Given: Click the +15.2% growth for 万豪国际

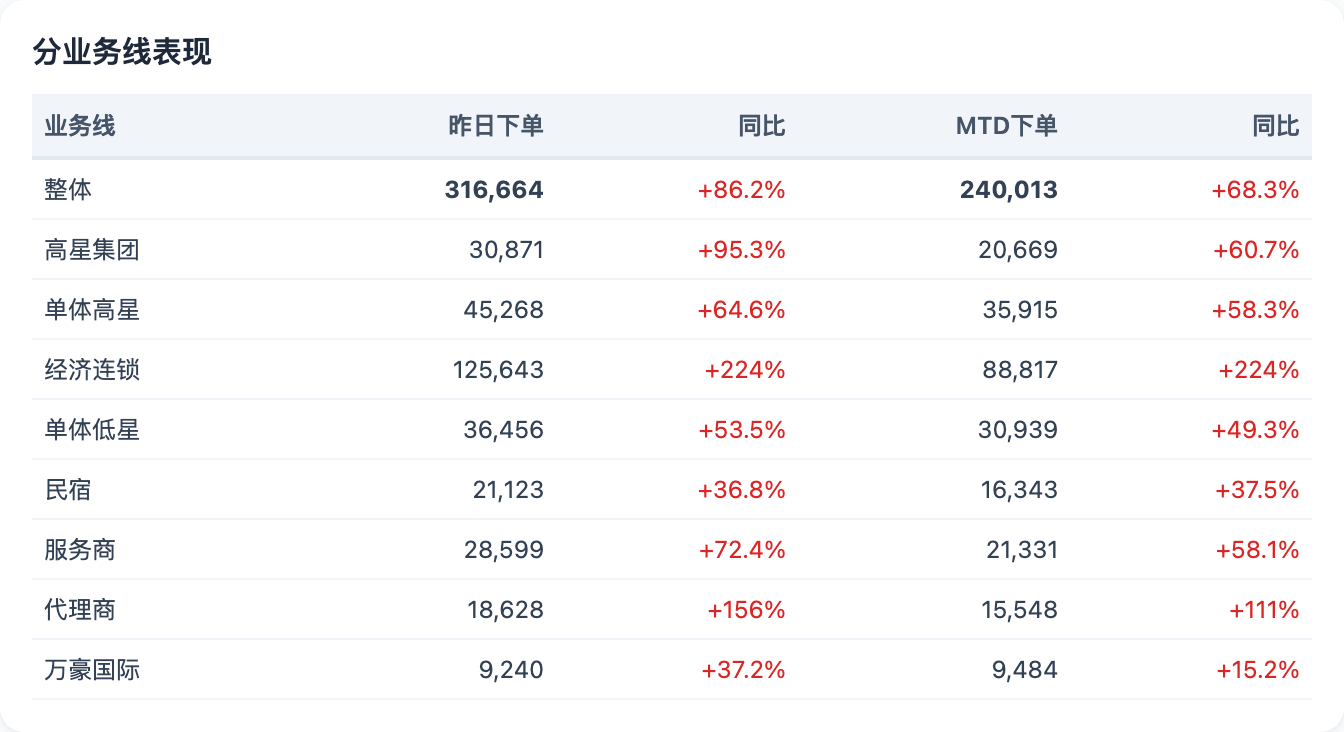Looking at the screenshot, I should [1258, 670].
